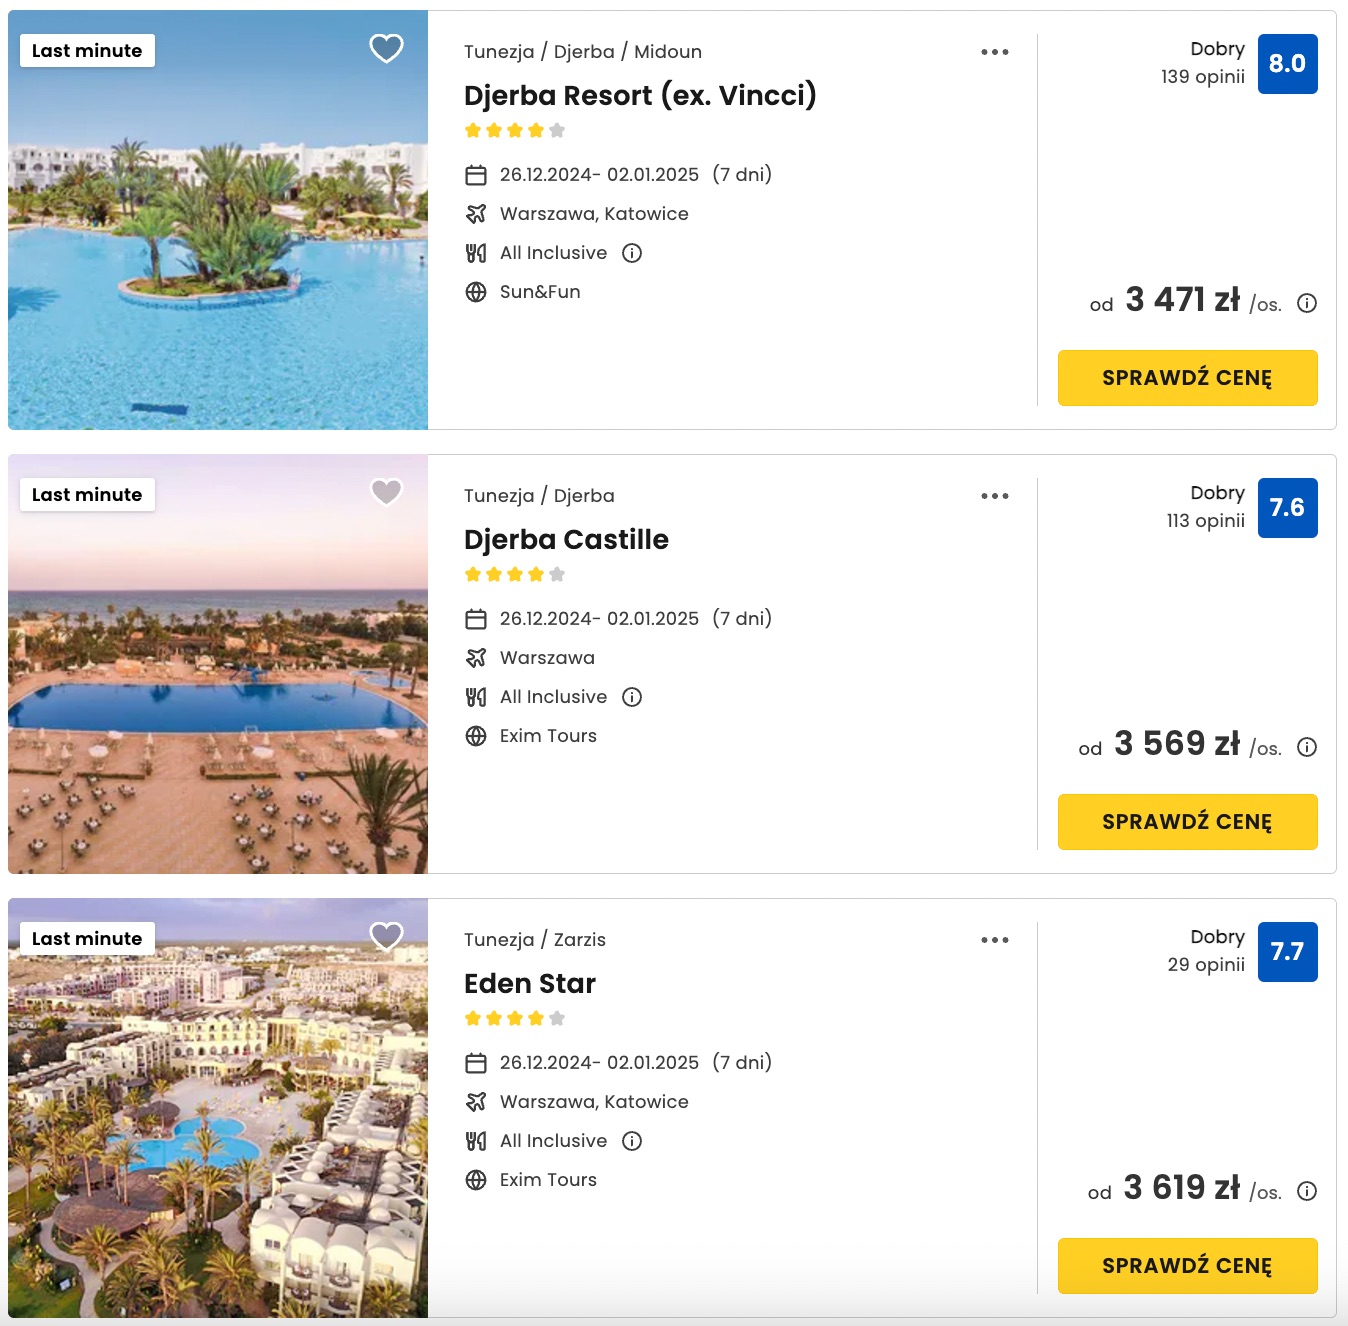Show price details icon beside 3 619 zł
The height and width of the screenshot is (1326, 1348).
(x=1306, y=1191)
